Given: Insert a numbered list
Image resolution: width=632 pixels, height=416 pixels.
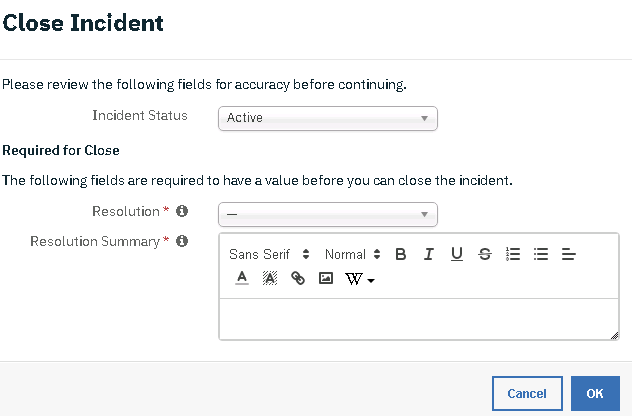Looking at the screenshot, I should coord(513,254).
